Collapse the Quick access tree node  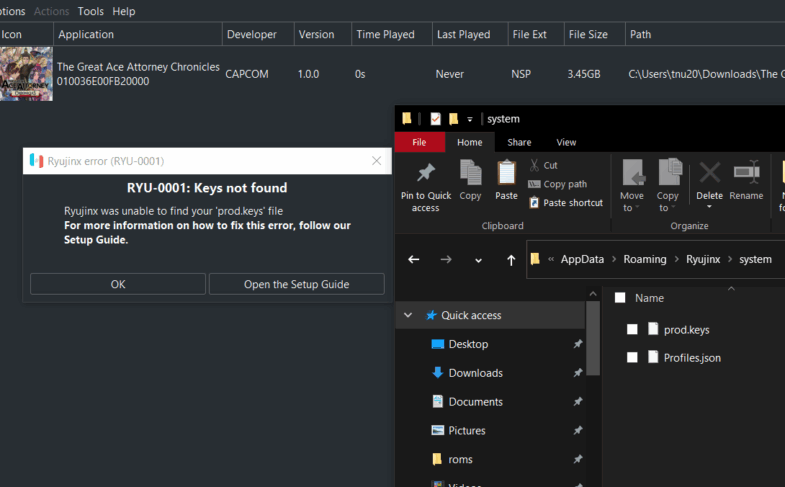coord(408,315)
